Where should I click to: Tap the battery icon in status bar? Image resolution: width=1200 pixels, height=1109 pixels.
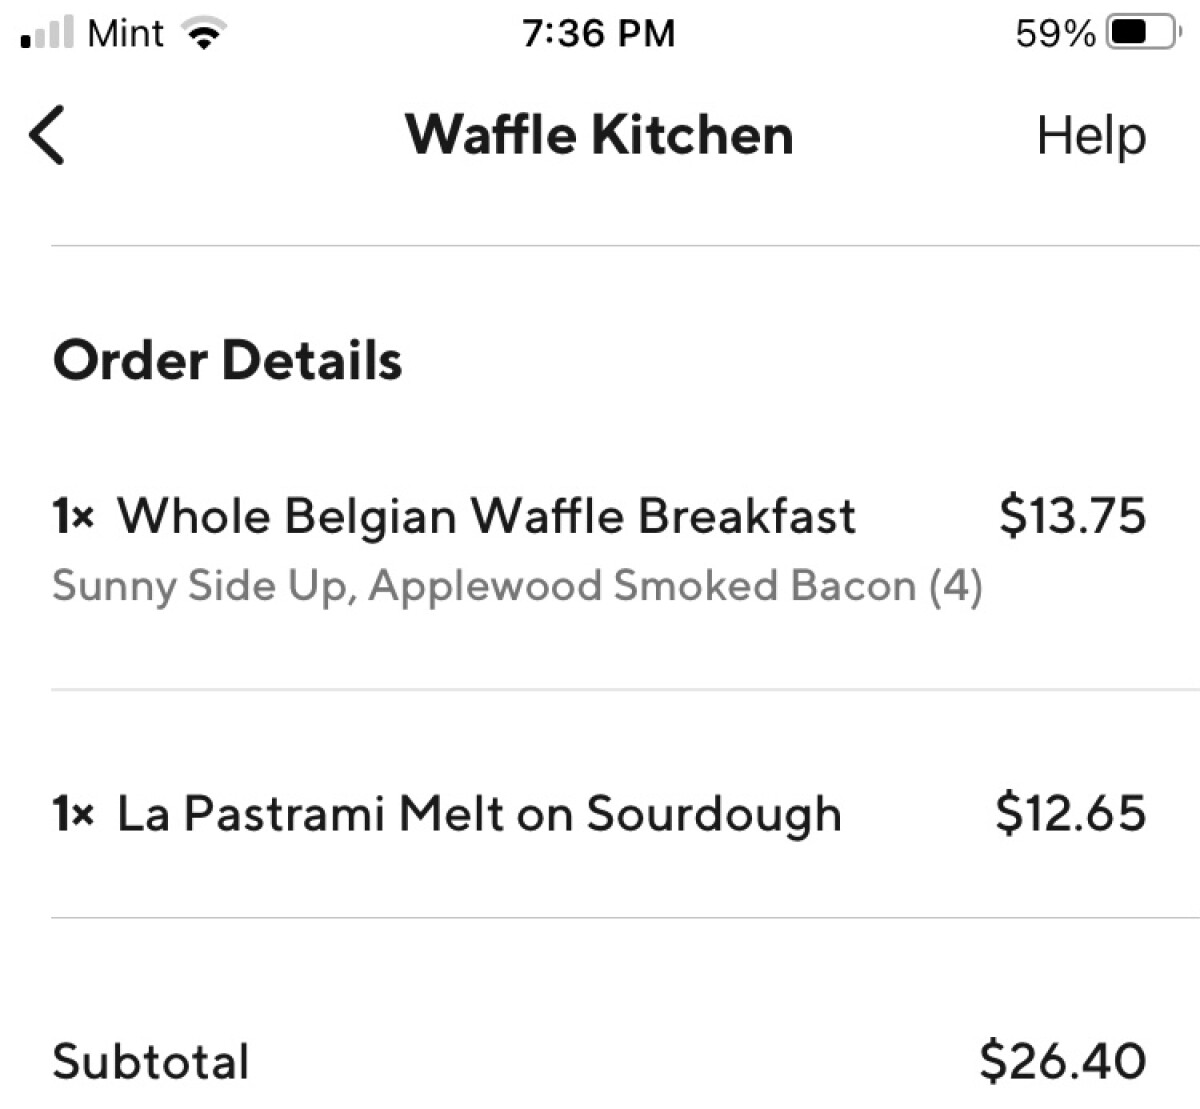(x=1140, y=34)
